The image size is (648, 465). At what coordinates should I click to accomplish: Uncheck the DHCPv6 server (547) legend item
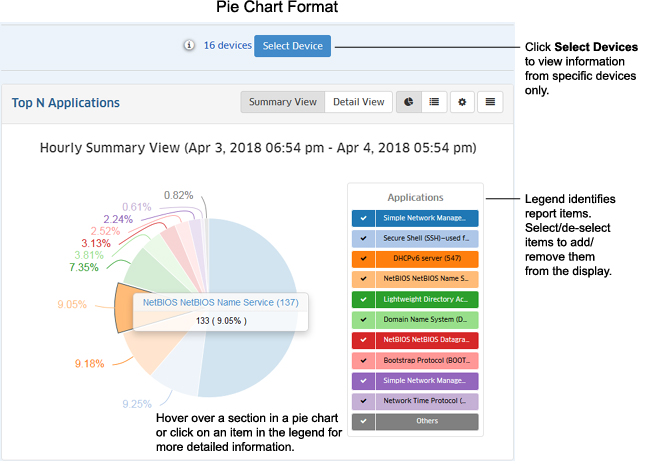click(x=415, y=258)
